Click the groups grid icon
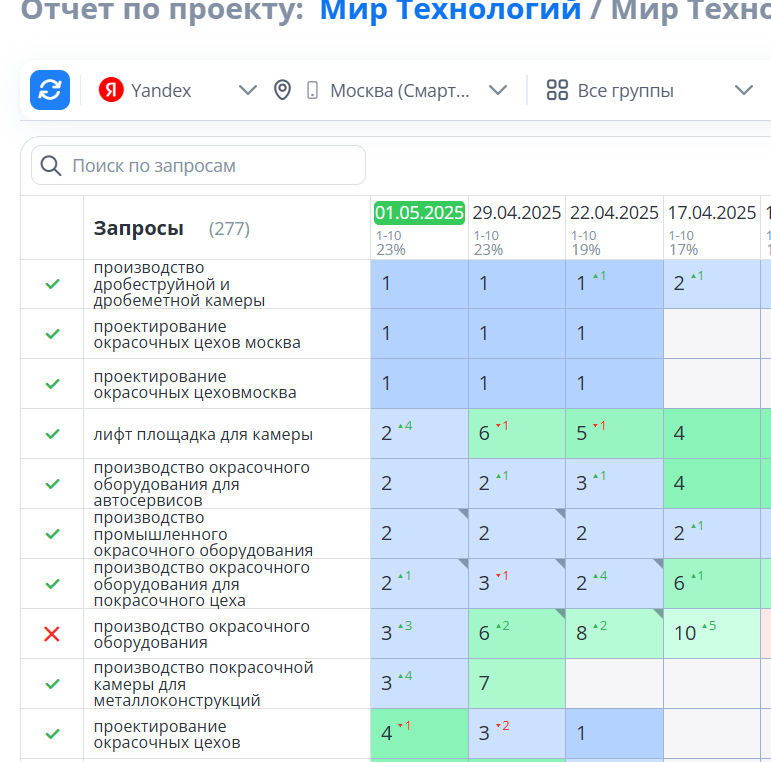Image resolution: width=771 pixels, height=762 pixels. tap(557, 90)
